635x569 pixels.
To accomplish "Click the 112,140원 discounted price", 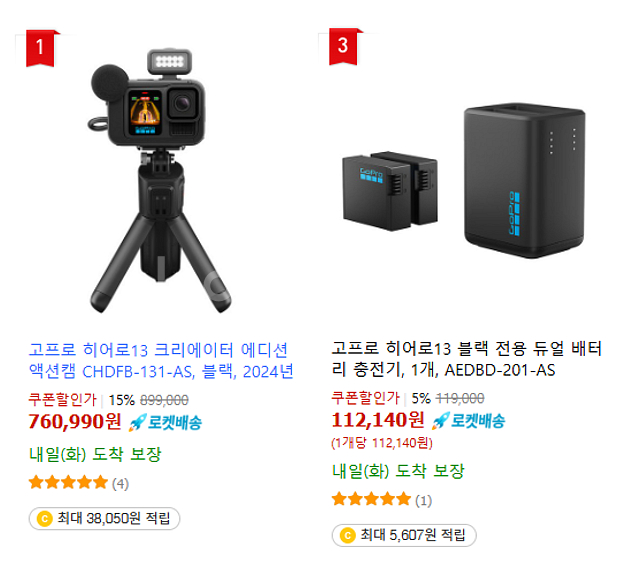I will coord(378,420).
